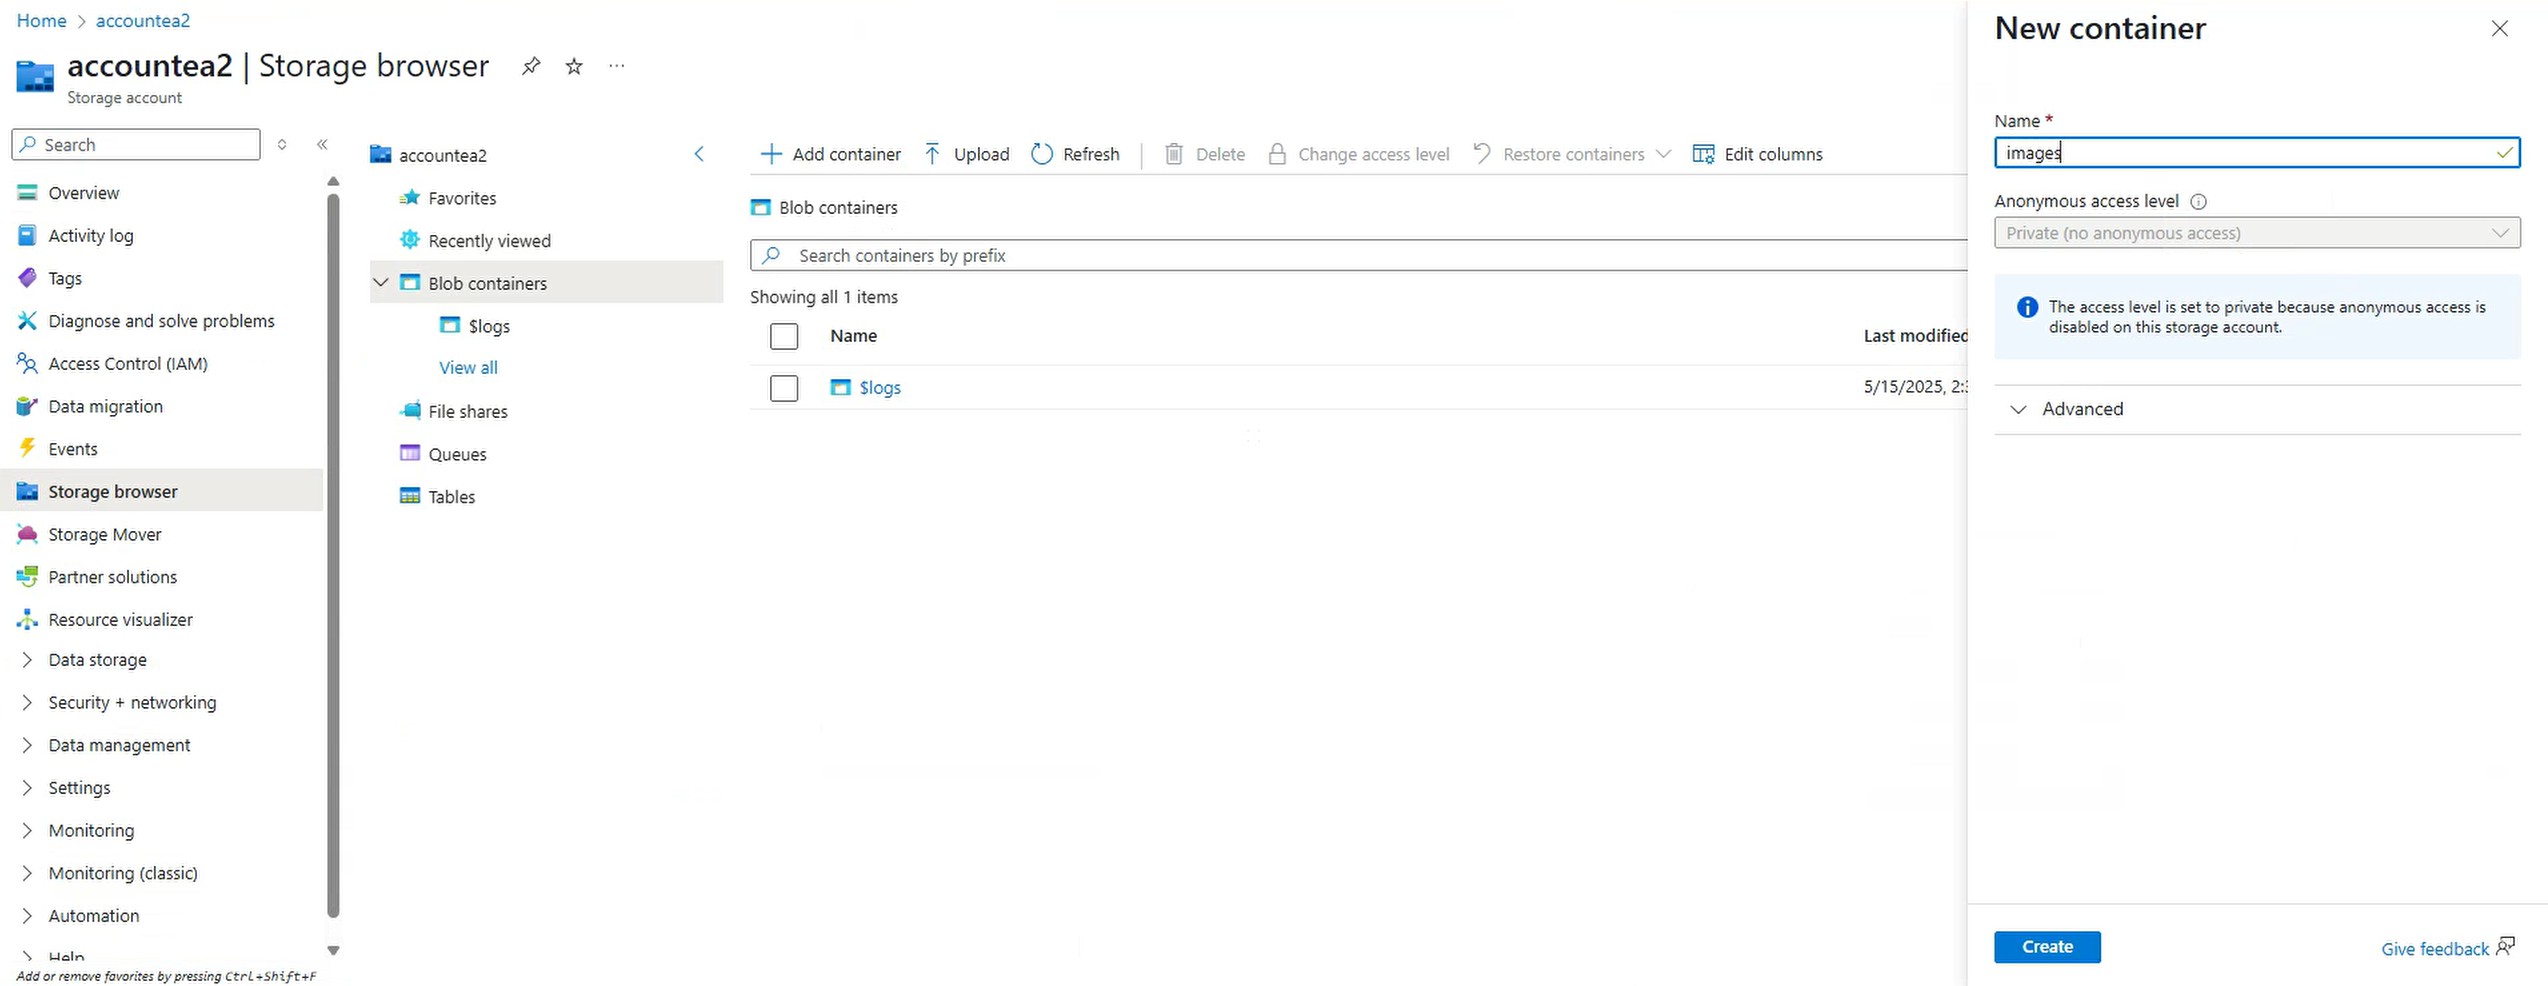This screenshot has height=986, width=2548.
Task: Open Favorites in storage tree
Action: [x=462, y=198]
